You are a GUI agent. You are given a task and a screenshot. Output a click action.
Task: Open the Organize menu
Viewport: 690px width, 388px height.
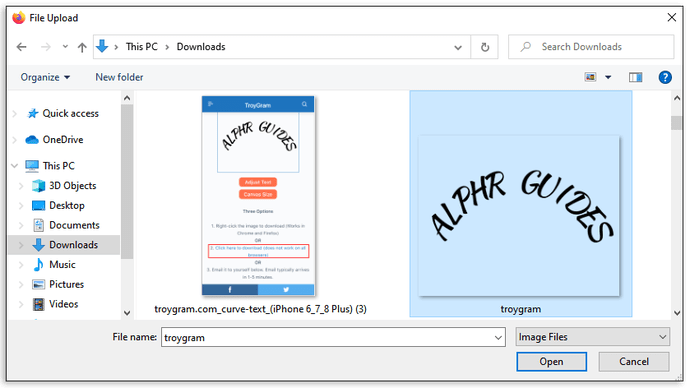[x=45, y=77]
